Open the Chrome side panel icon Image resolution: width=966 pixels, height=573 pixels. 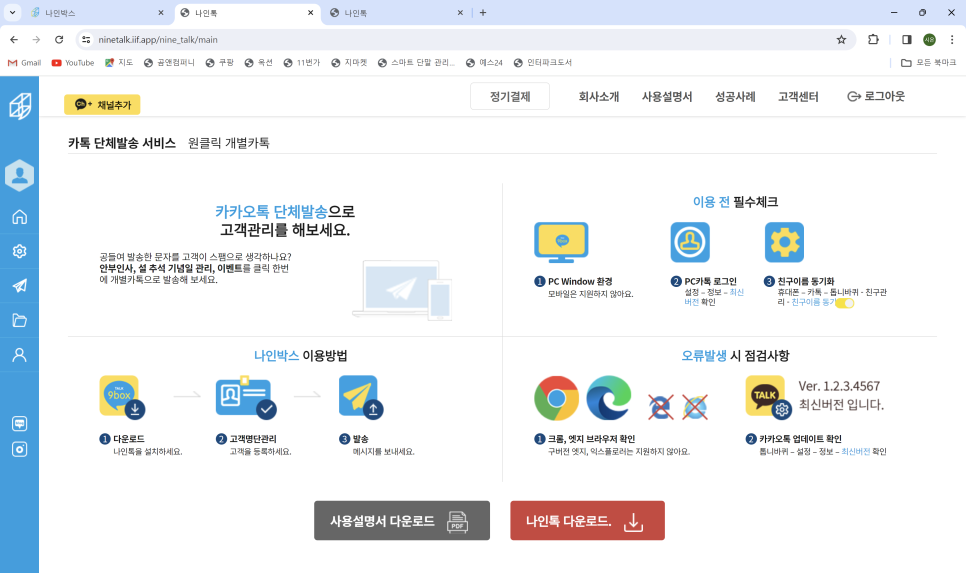[x=907, y=39]
